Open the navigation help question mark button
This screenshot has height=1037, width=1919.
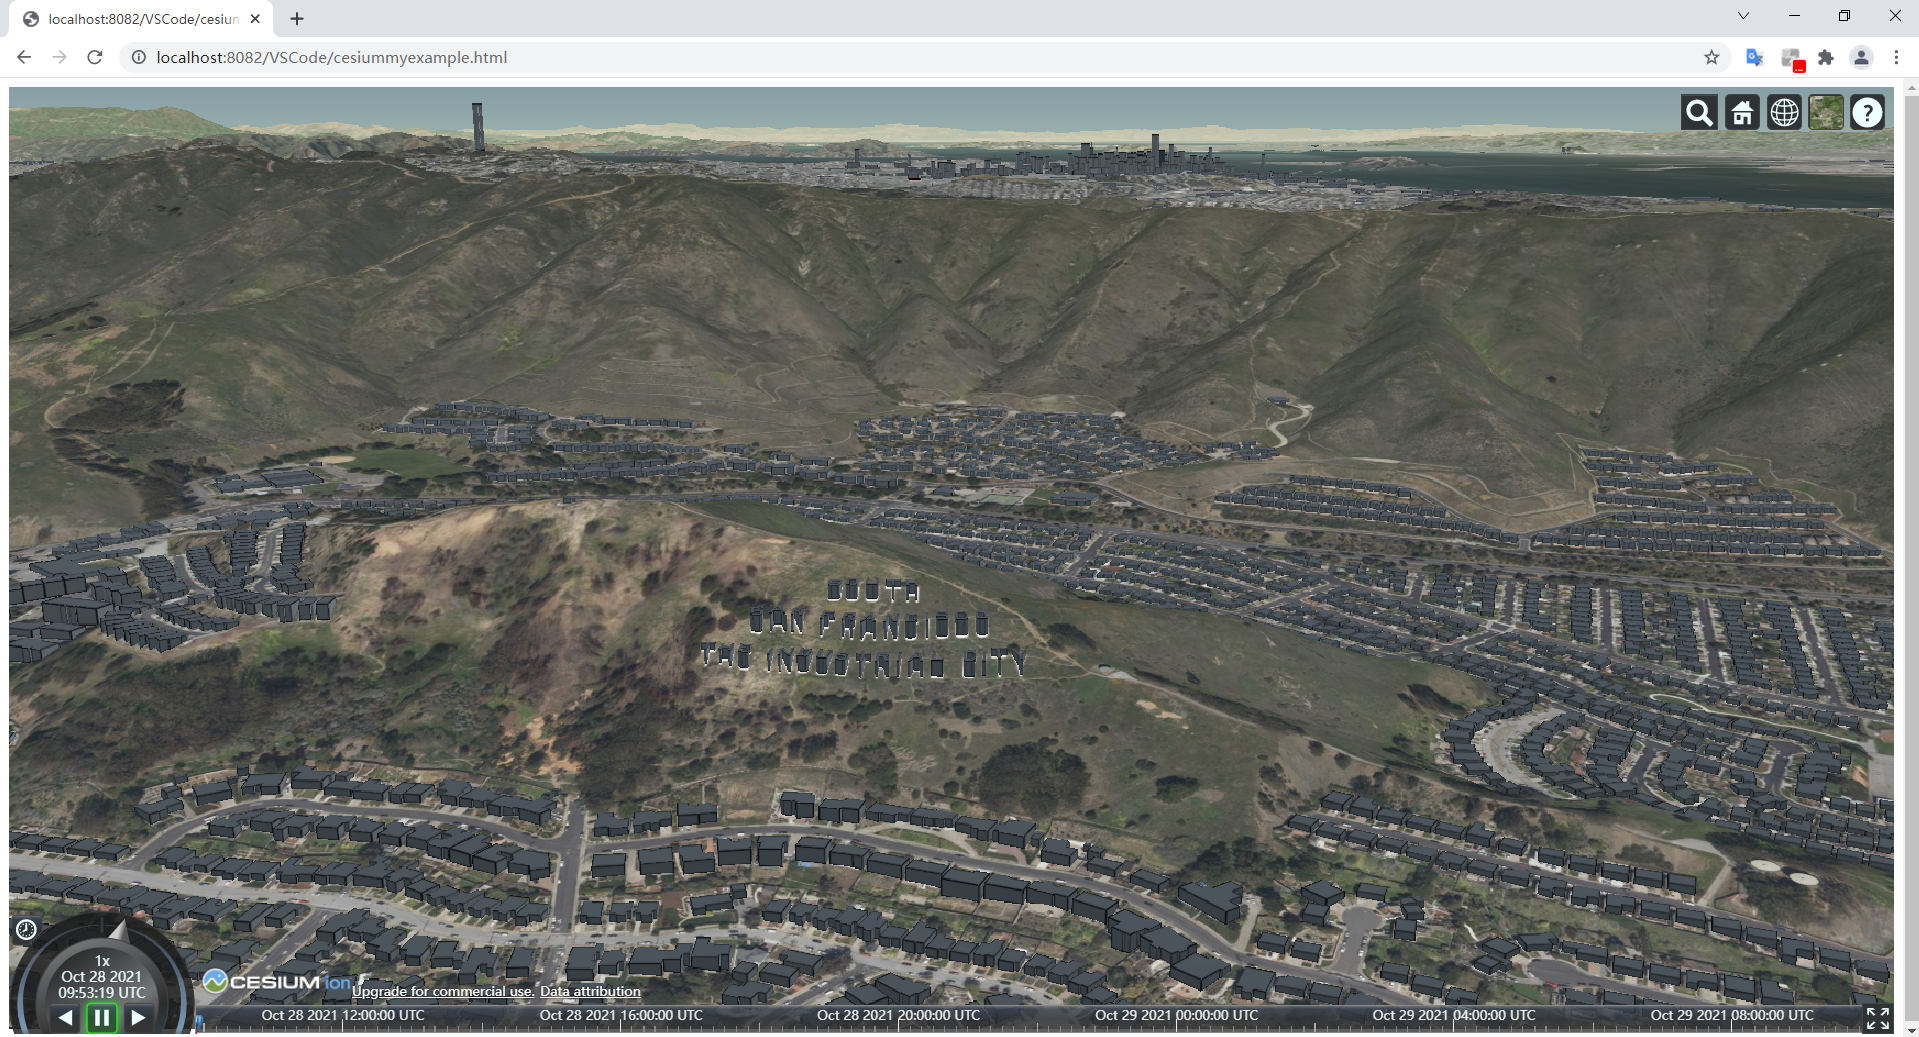point(1867,113)
